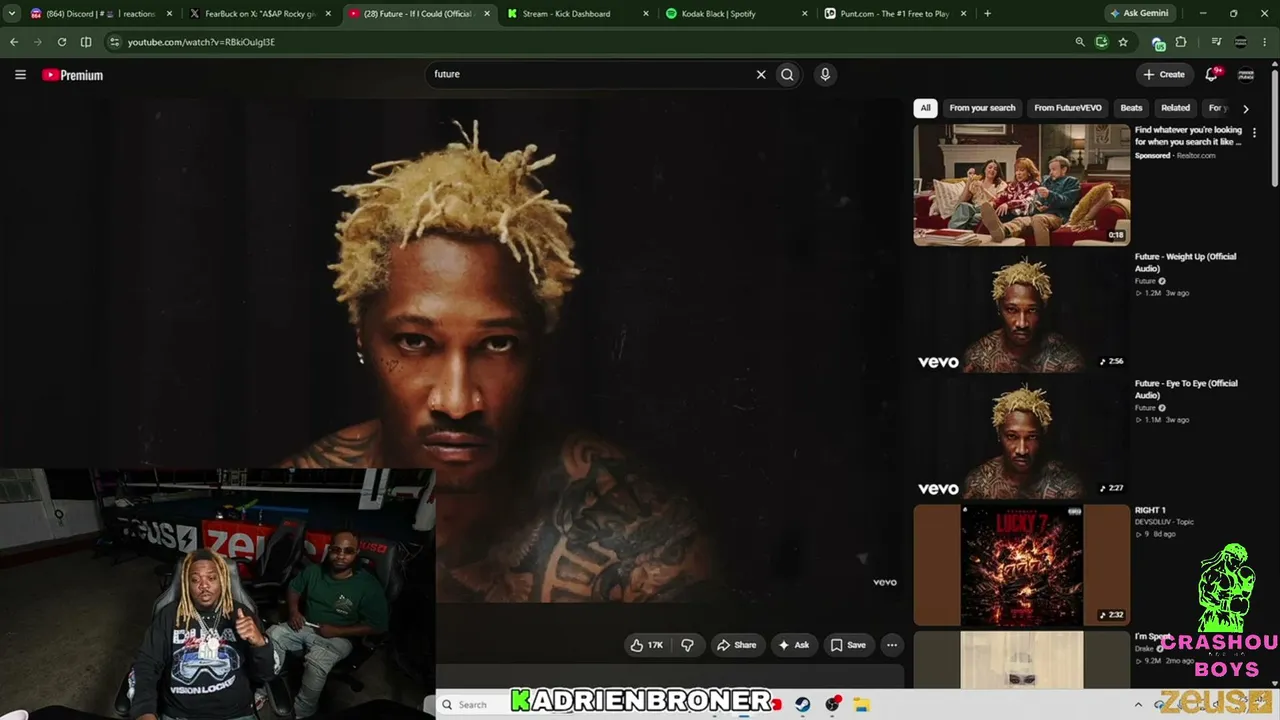Viewport: 1280px width, 720px height.
Task: Focus the YouTube search box containing 'future'
Action: coord(590,74)
